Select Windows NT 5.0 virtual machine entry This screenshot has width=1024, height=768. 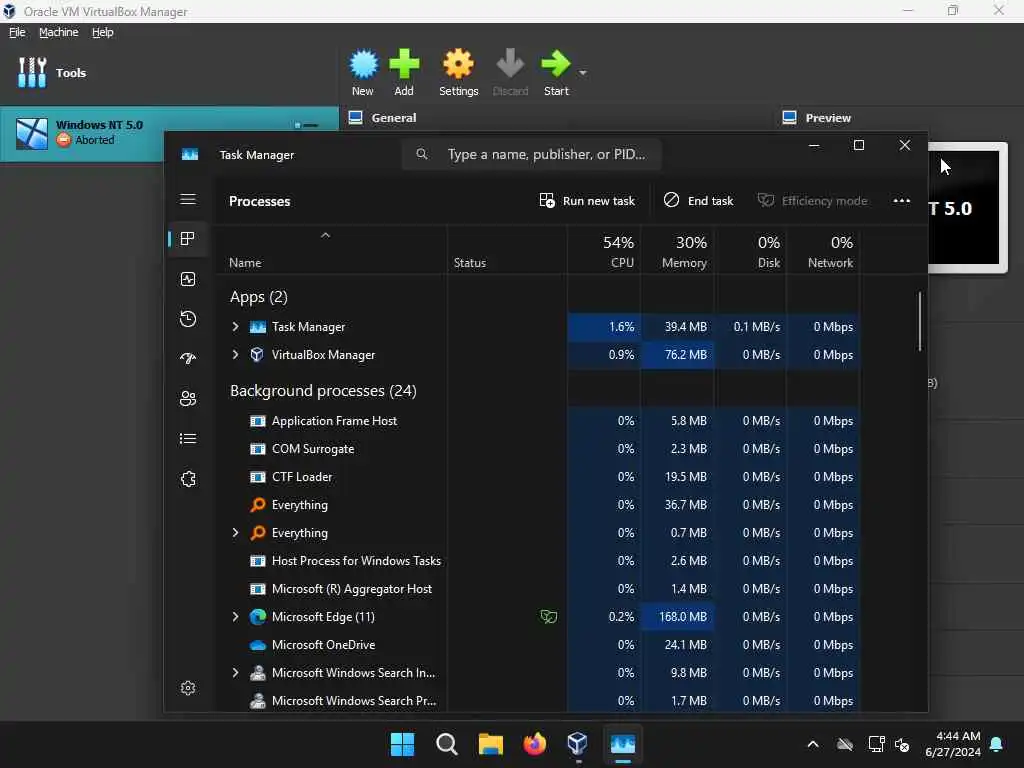coord(169,133)
